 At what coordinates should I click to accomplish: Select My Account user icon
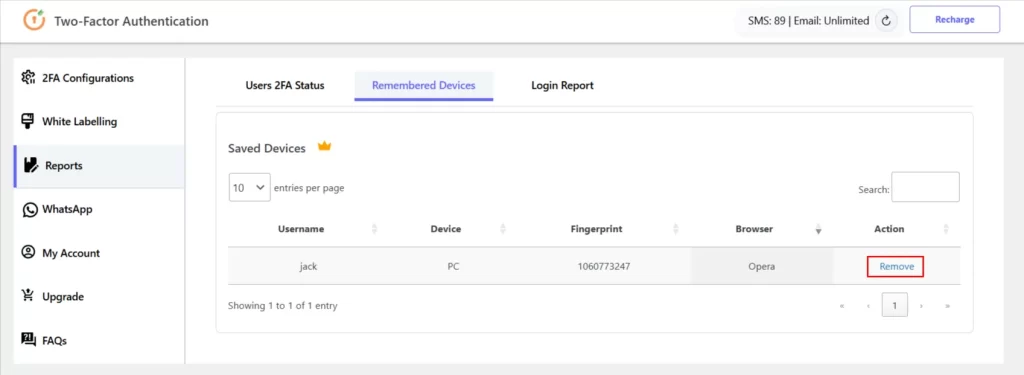point(28,253)
